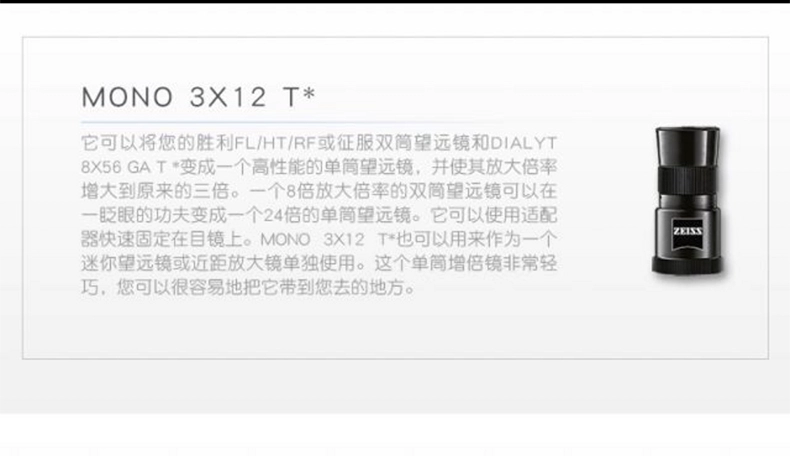Click the last line ending 您去的地方

tap(249, 287)
